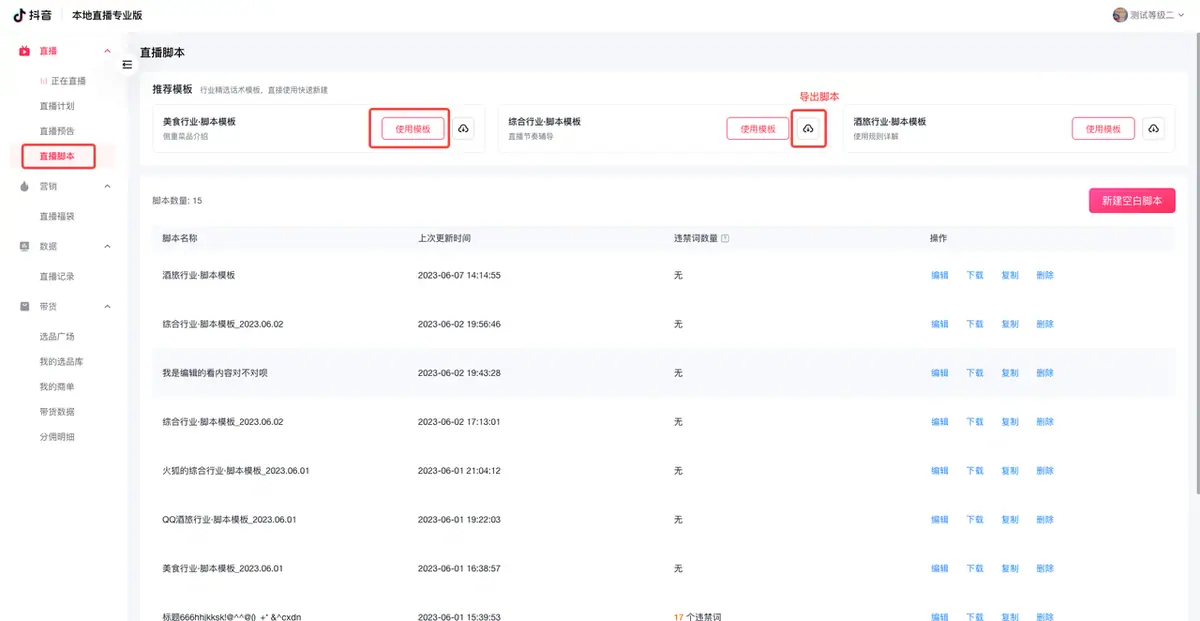Click the timestamp 2023-06-01 21:04:12
This screenshot has width=1200, height=621.
pos(459,471)
